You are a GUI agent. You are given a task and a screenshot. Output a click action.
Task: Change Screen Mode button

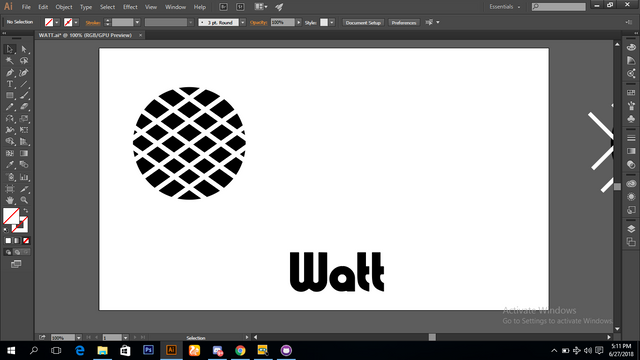[x=16, y=264]
